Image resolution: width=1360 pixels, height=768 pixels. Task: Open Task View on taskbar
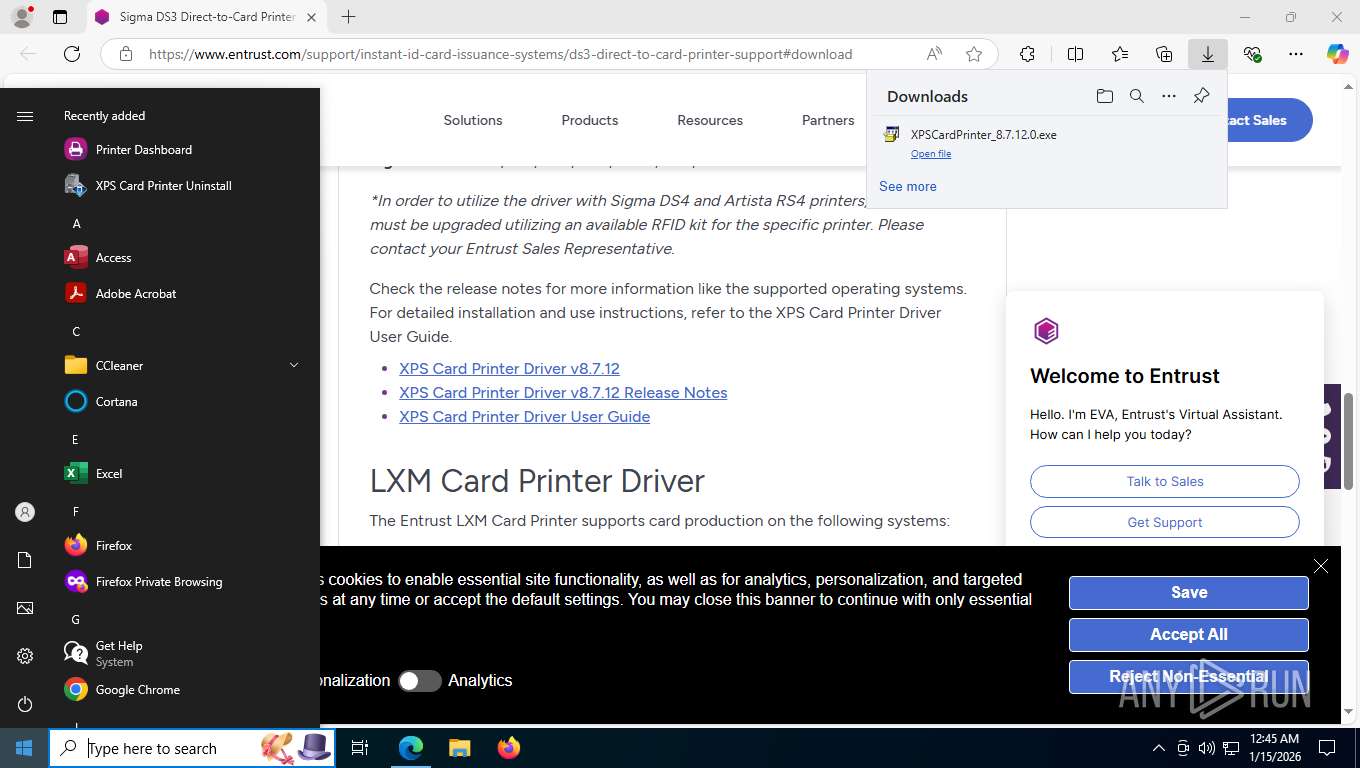[x=361, y=748]
